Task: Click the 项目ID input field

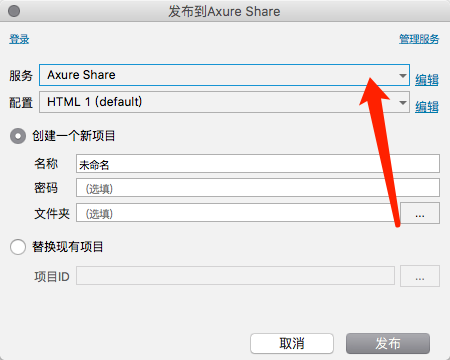Action: pos(235,275)
